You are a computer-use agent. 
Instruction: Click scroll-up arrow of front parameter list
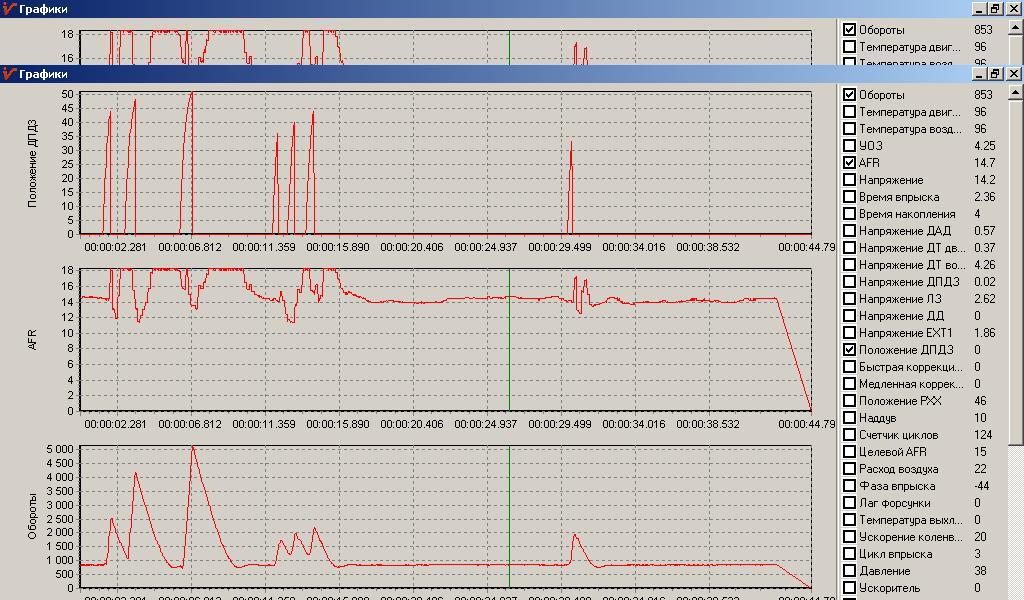1016,93
